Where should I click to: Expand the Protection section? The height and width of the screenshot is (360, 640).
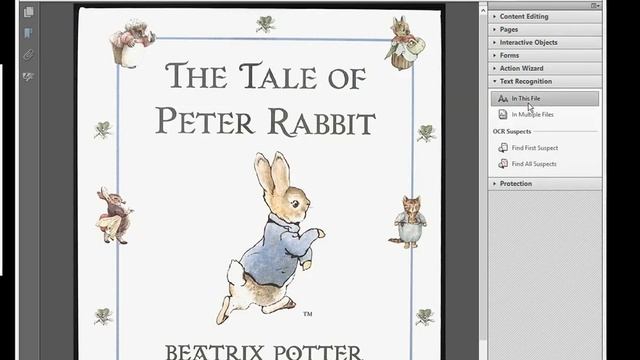click(545, 184)
